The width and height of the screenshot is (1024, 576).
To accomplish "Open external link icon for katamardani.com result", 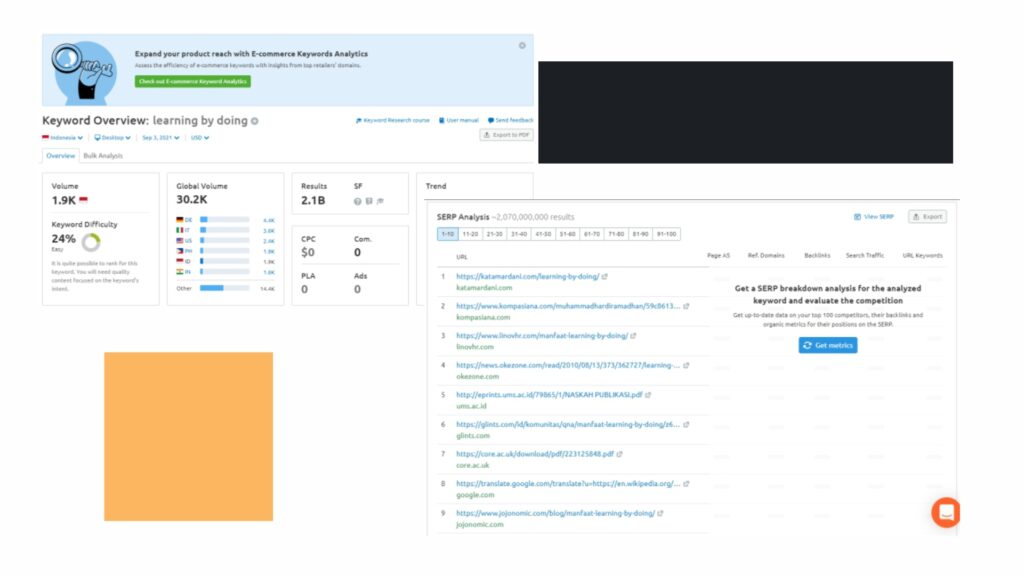I will [605, 276].
